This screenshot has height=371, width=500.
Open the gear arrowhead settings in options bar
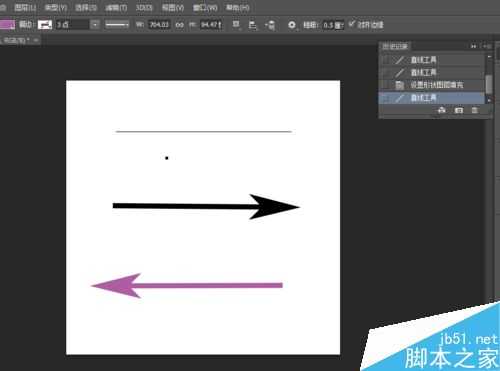click(x=292, y=25)
